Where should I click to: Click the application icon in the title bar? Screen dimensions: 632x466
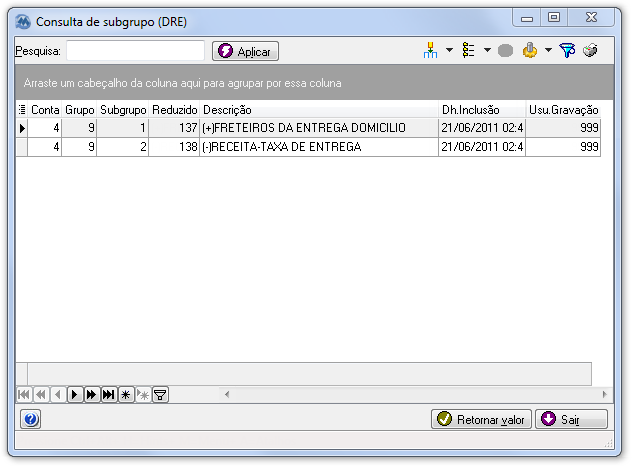point(23,22)
